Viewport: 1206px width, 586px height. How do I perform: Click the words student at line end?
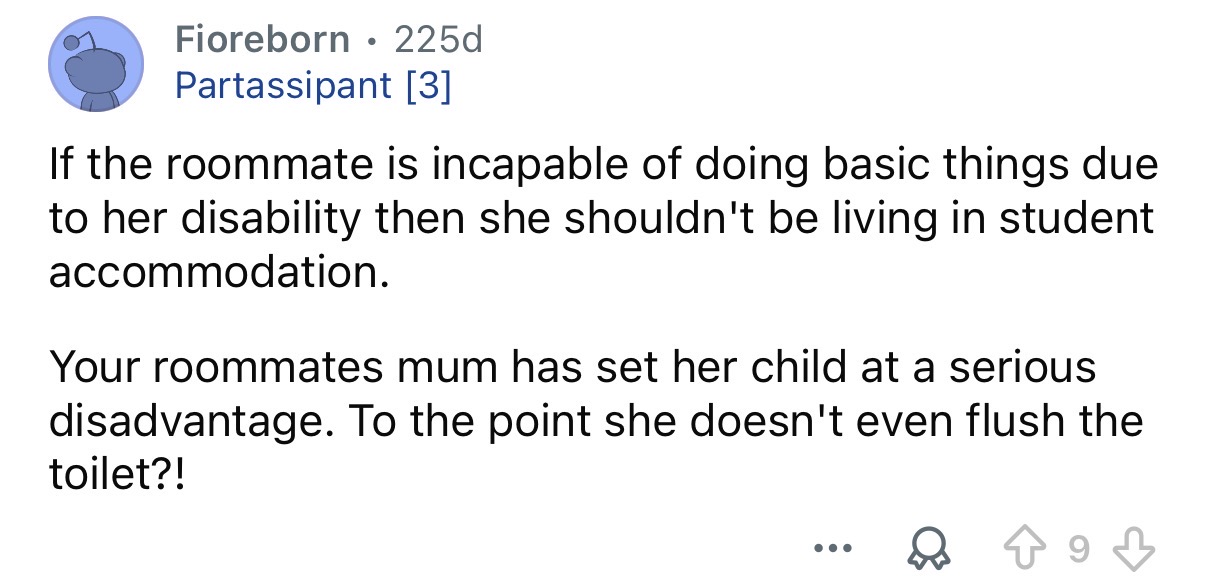pos(1076,219)
